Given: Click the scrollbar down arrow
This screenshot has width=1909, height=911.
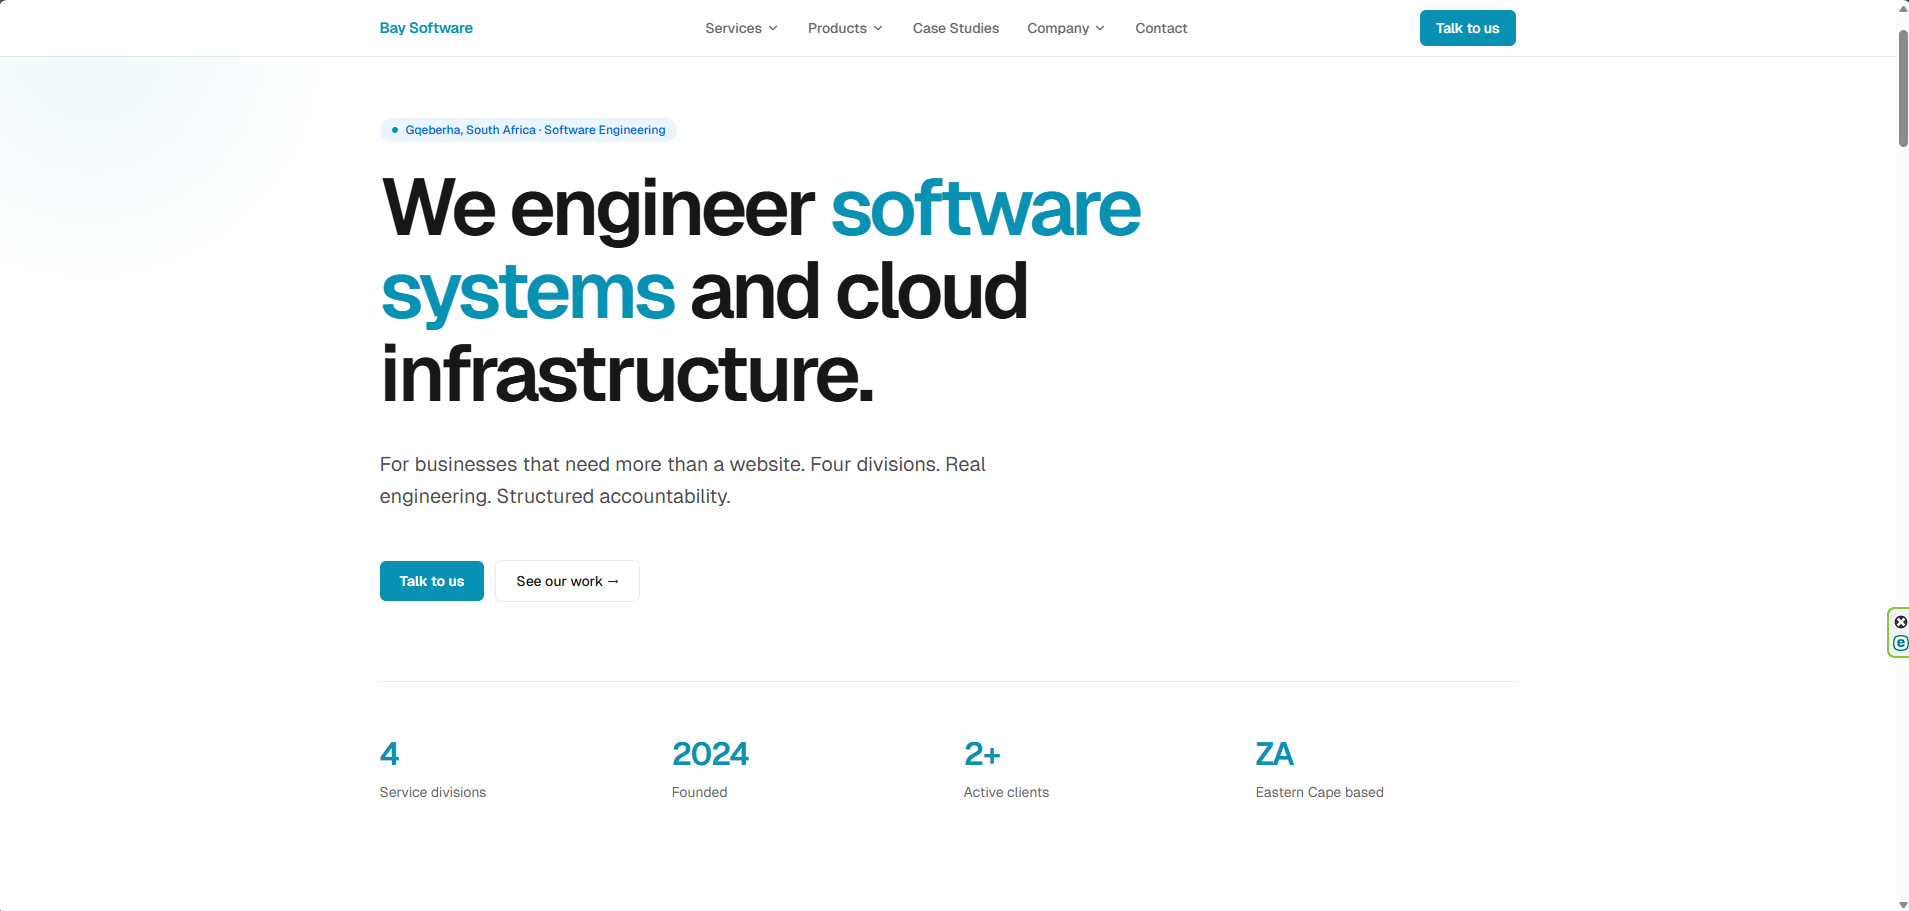Looking at the screenshot, I should [1903, 904].
